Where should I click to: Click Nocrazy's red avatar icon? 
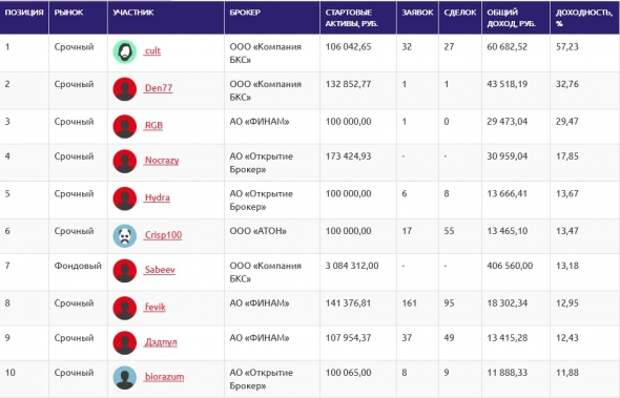(125, 161)
